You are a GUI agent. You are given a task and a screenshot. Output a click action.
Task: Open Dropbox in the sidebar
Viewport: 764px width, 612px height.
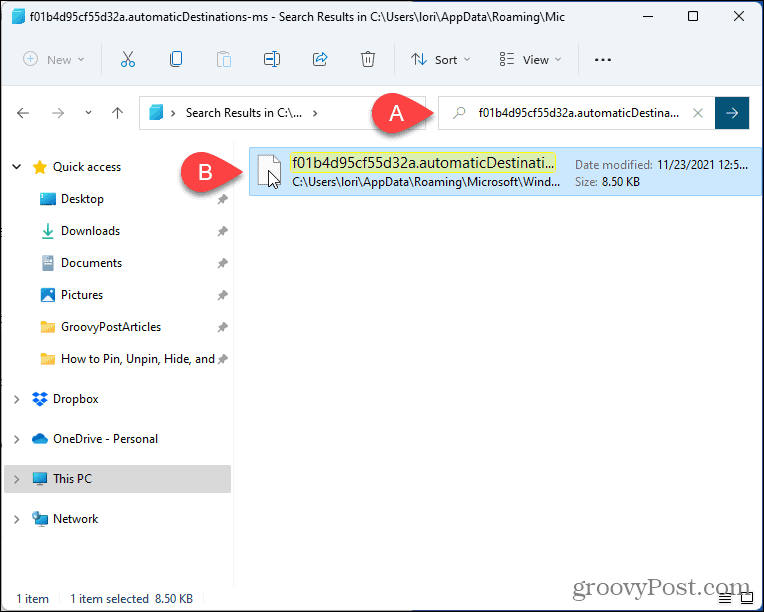76,399
